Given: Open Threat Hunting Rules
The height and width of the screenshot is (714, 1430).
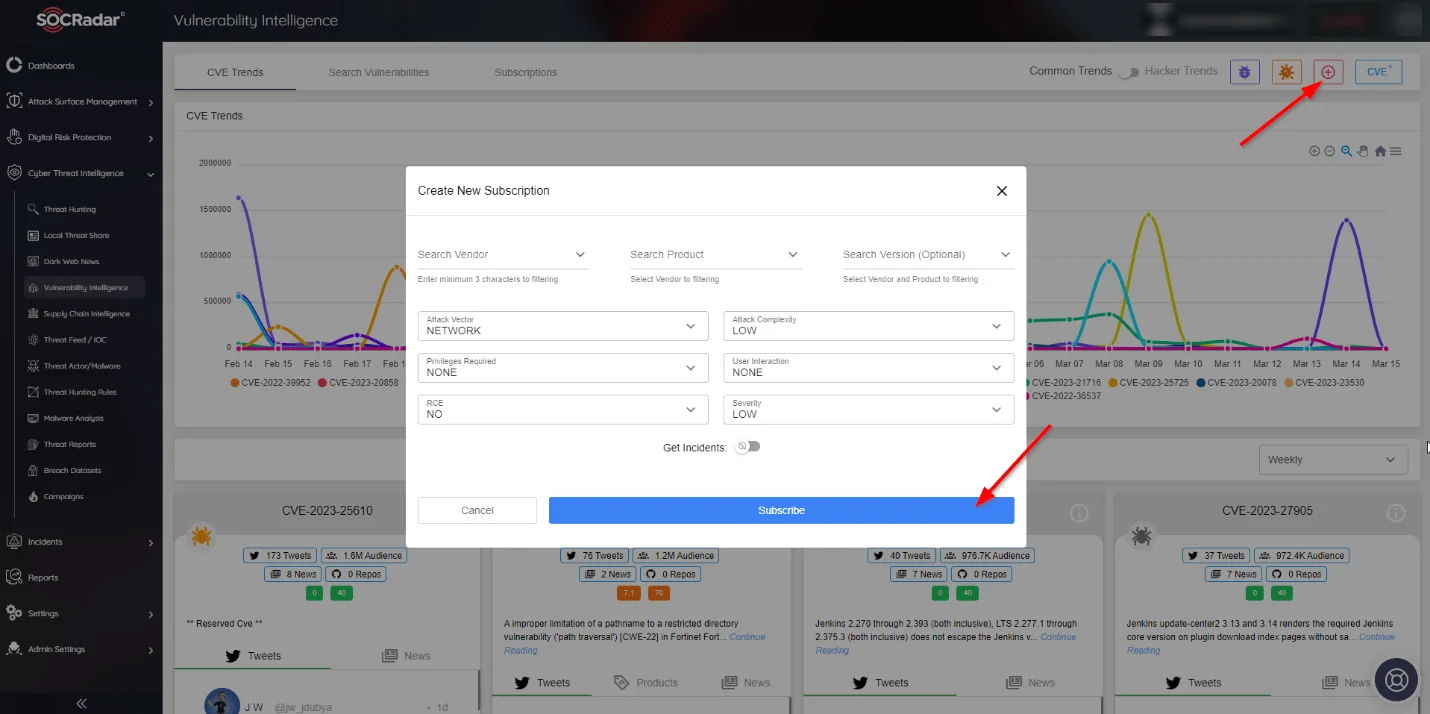Looking at the screenshot, I should (x=80, y=392).
